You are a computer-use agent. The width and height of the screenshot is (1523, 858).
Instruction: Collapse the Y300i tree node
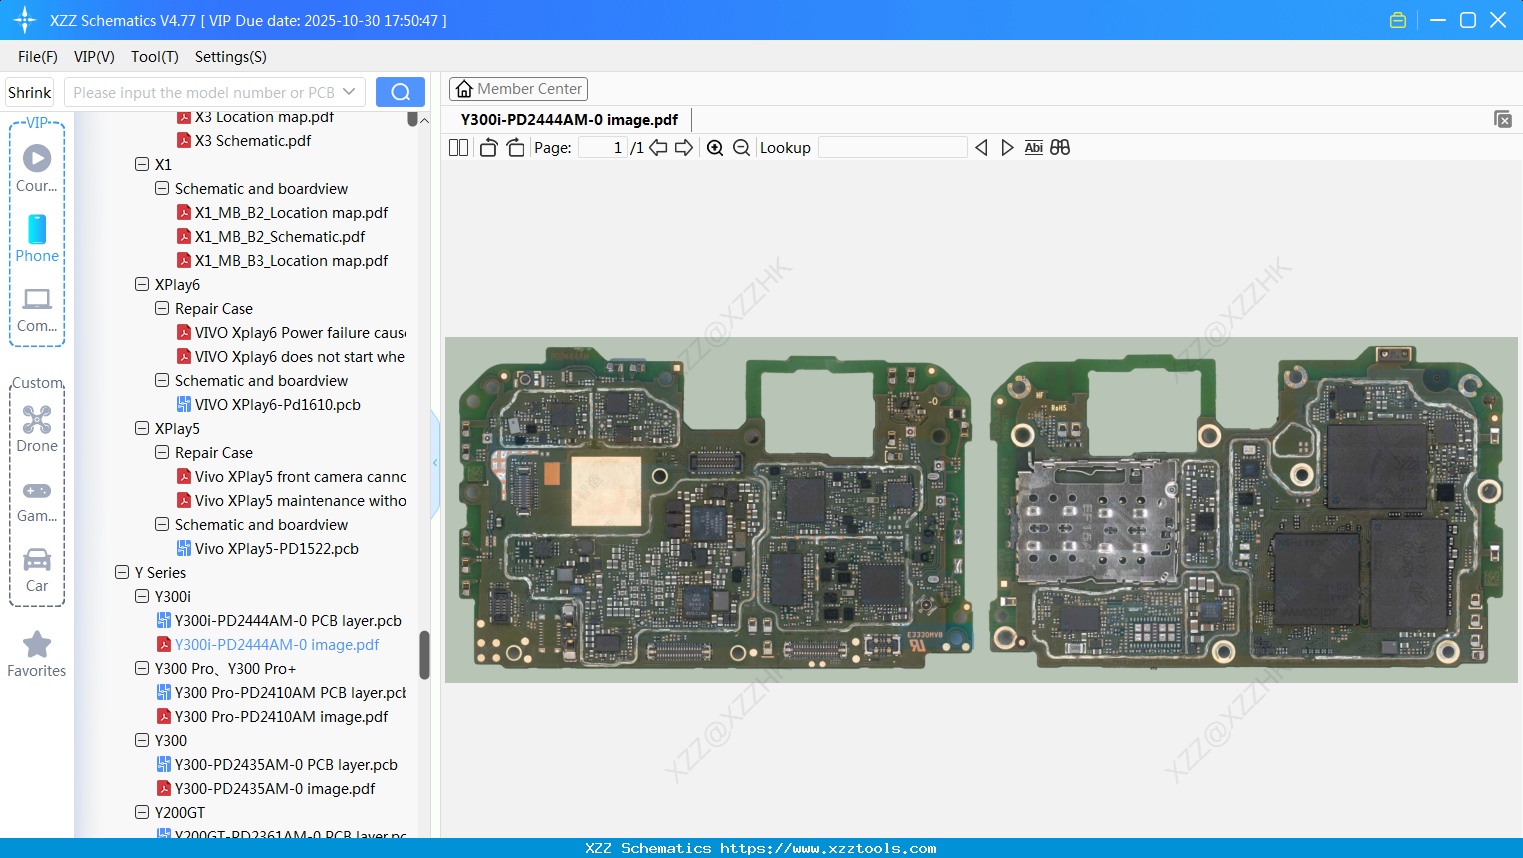(141, 596)
